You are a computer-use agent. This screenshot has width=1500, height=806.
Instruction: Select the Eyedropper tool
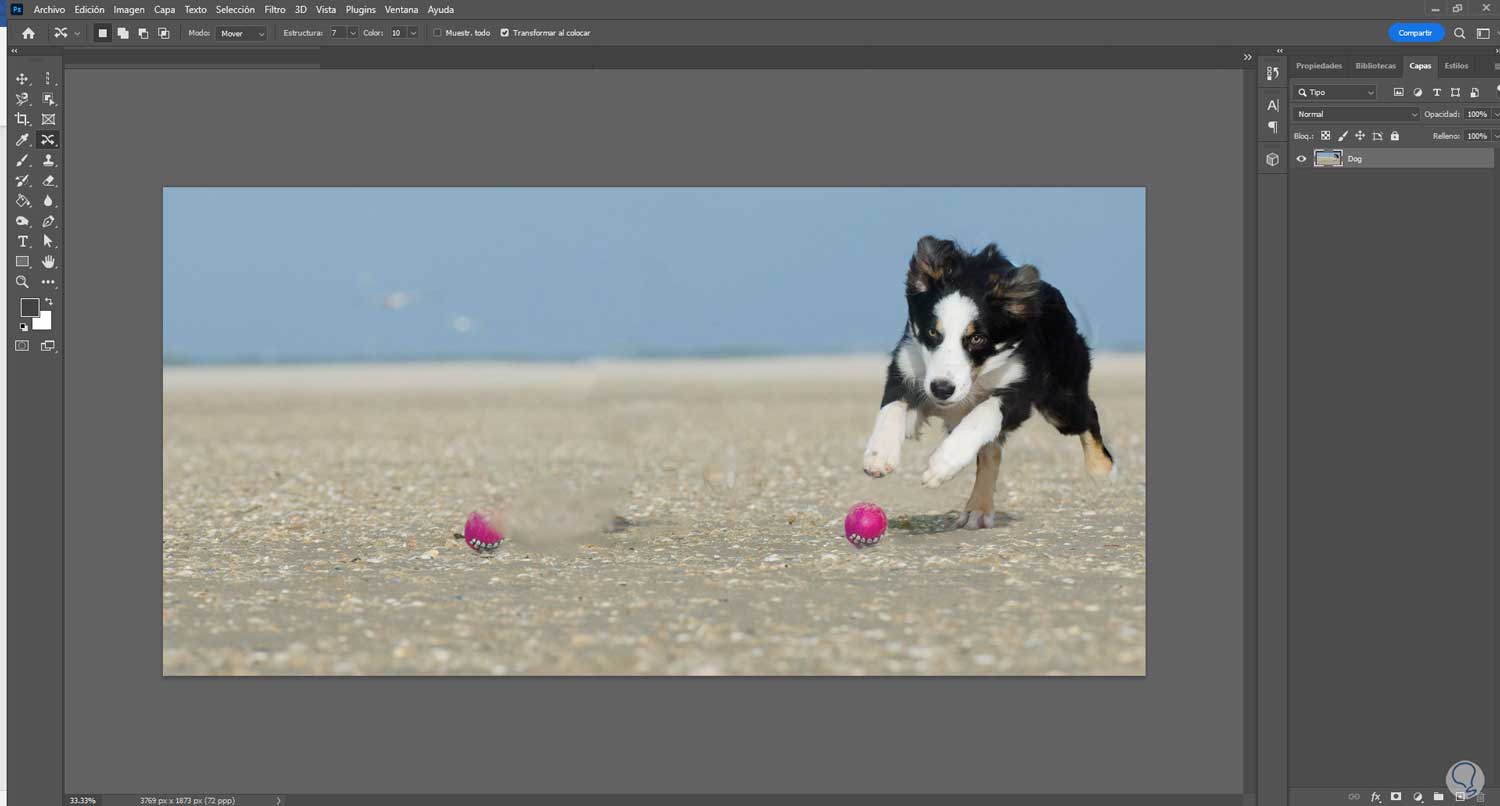tap(22, 140)
